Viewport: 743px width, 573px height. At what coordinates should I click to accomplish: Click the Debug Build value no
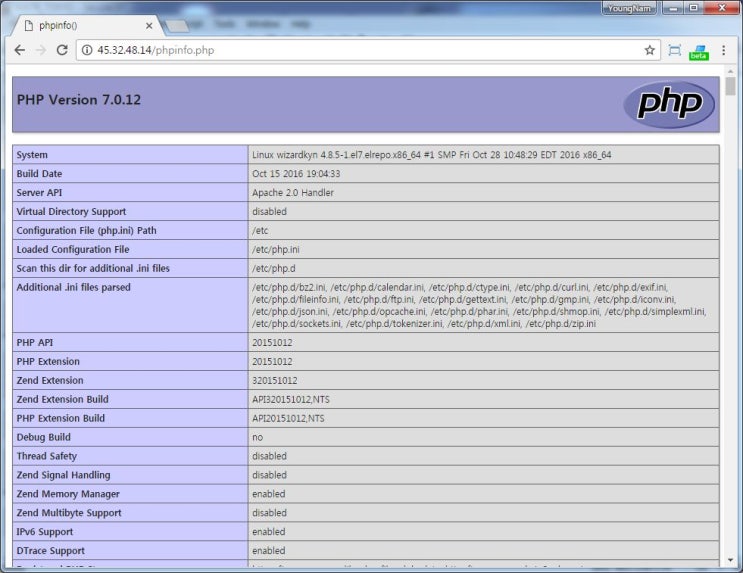(257, 437)
